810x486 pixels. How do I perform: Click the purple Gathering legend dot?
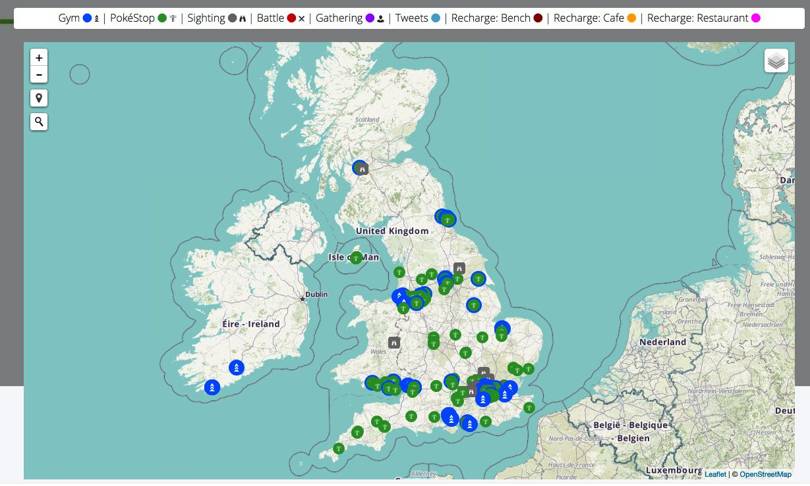coord(370,18)
